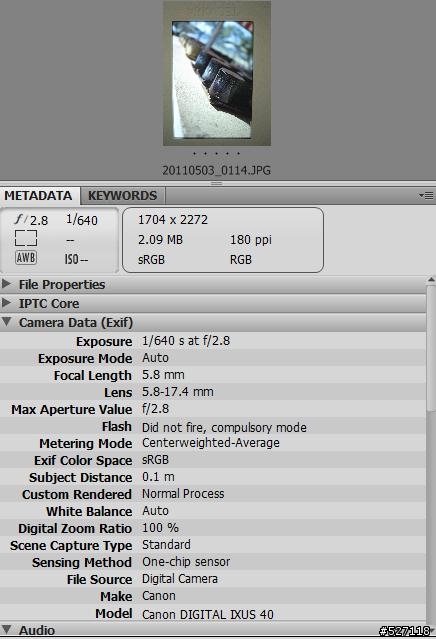Click the scrollbar up arrow
Screen dimensions: 436x639
pyautogui.click(x=431, y=280)
